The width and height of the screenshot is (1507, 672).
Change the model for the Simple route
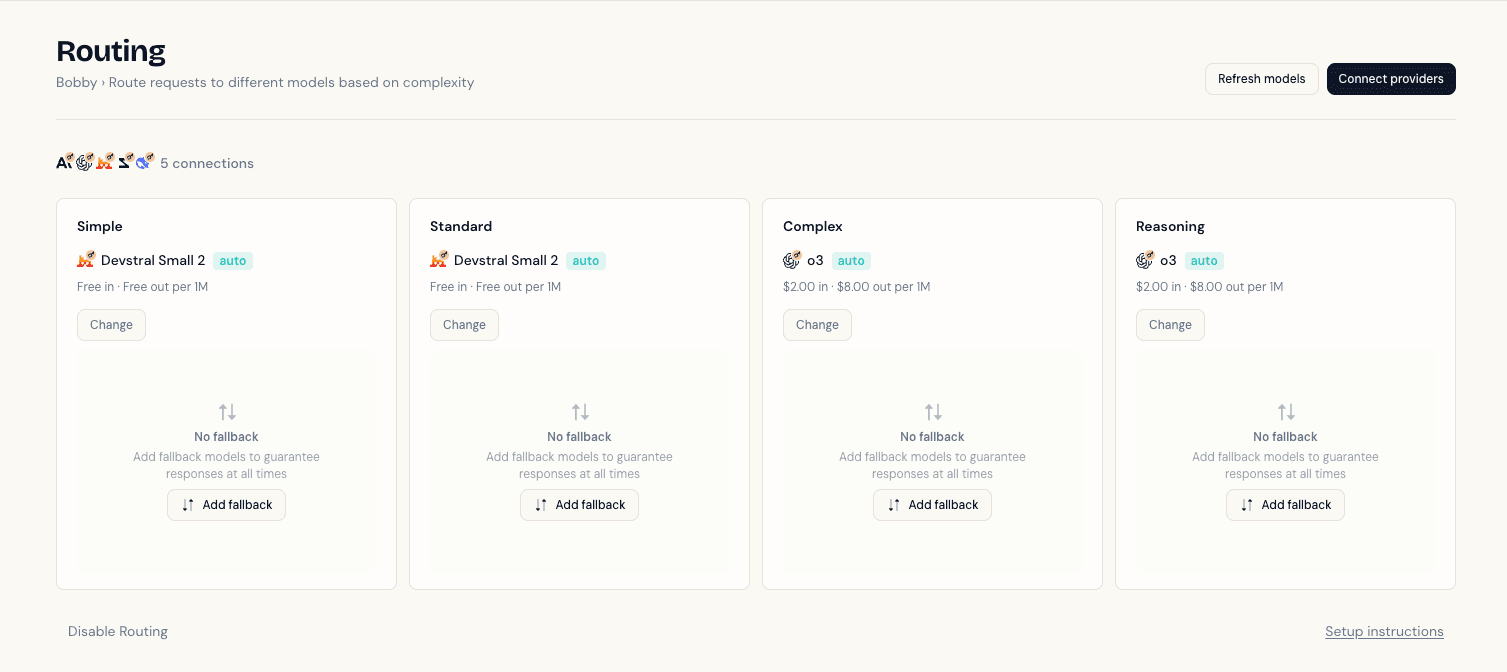pos(111,324)
